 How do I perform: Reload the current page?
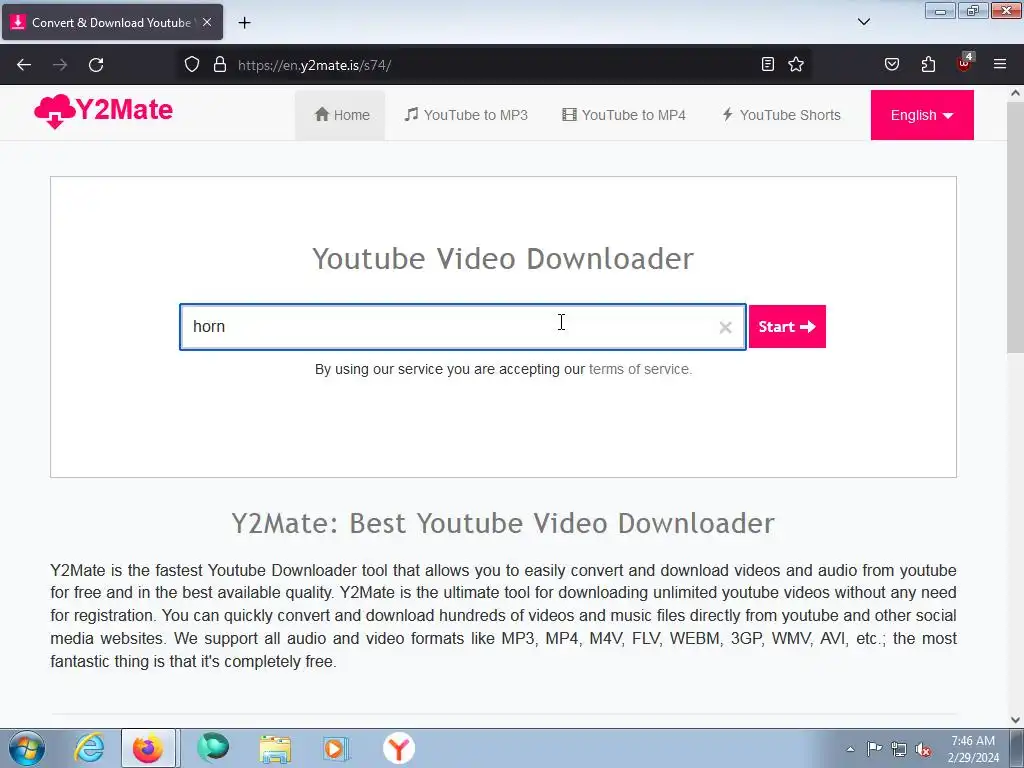(96, 65)
